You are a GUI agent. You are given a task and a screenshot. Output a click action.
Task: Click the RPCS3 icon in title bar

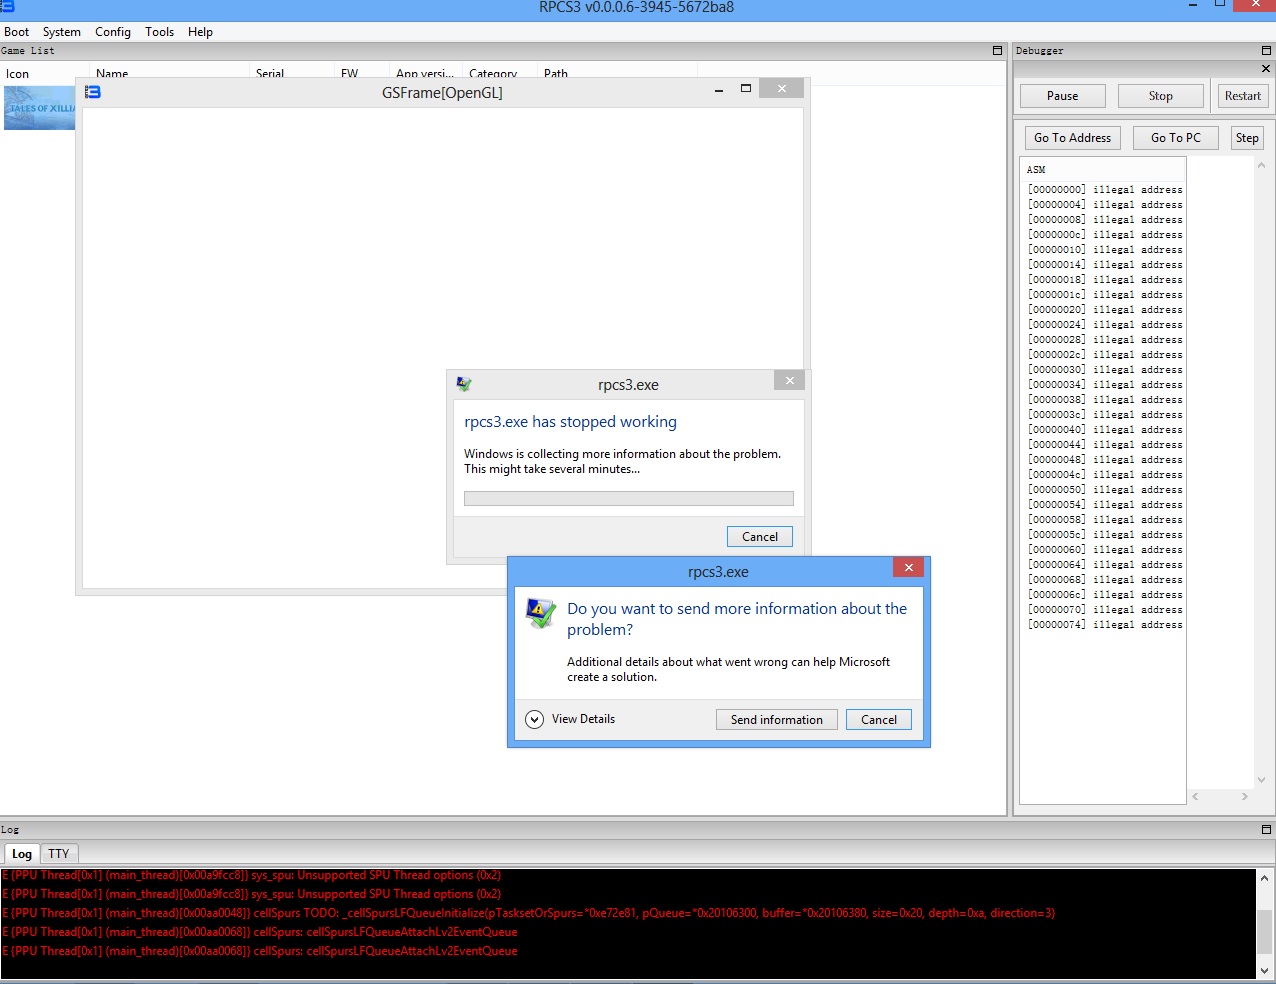(8, 7)
